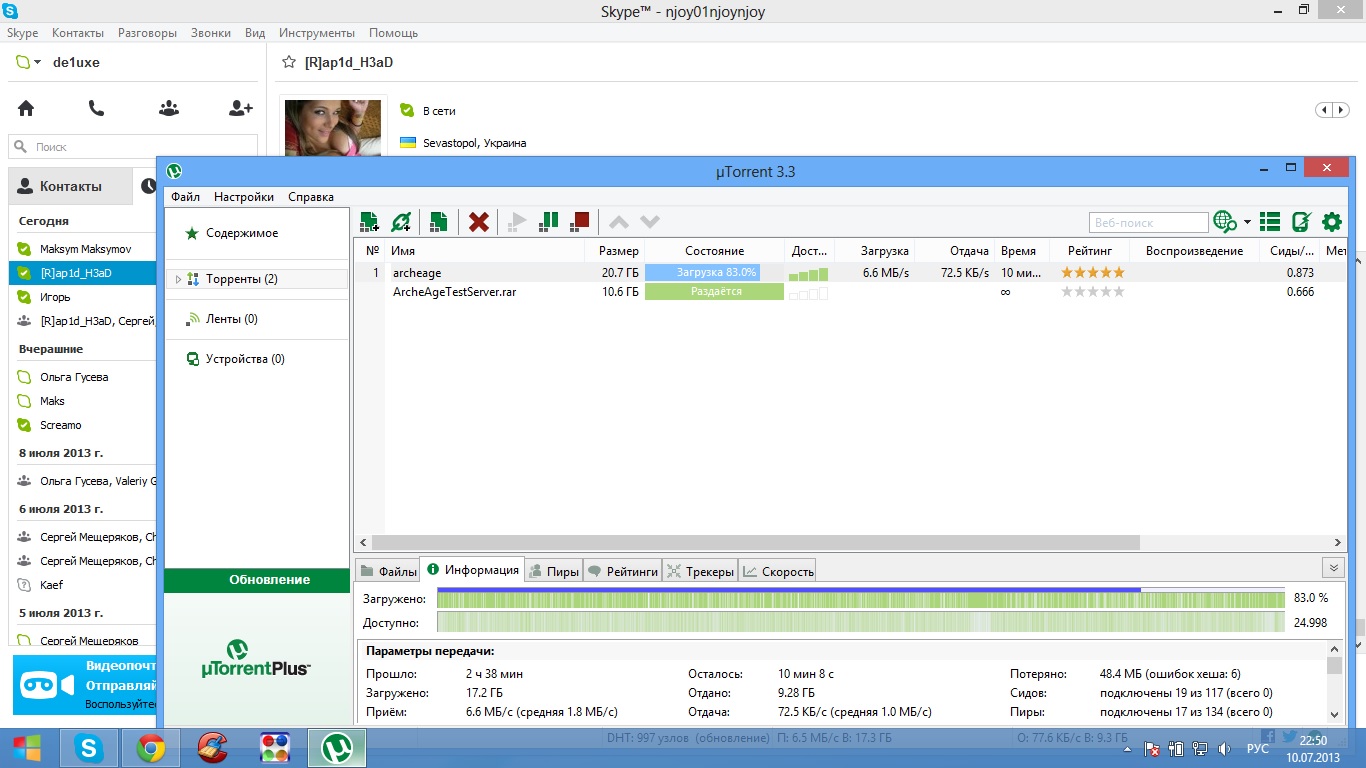
Task: Click the Skype call phones icon
Action: (x=96, y=108)
